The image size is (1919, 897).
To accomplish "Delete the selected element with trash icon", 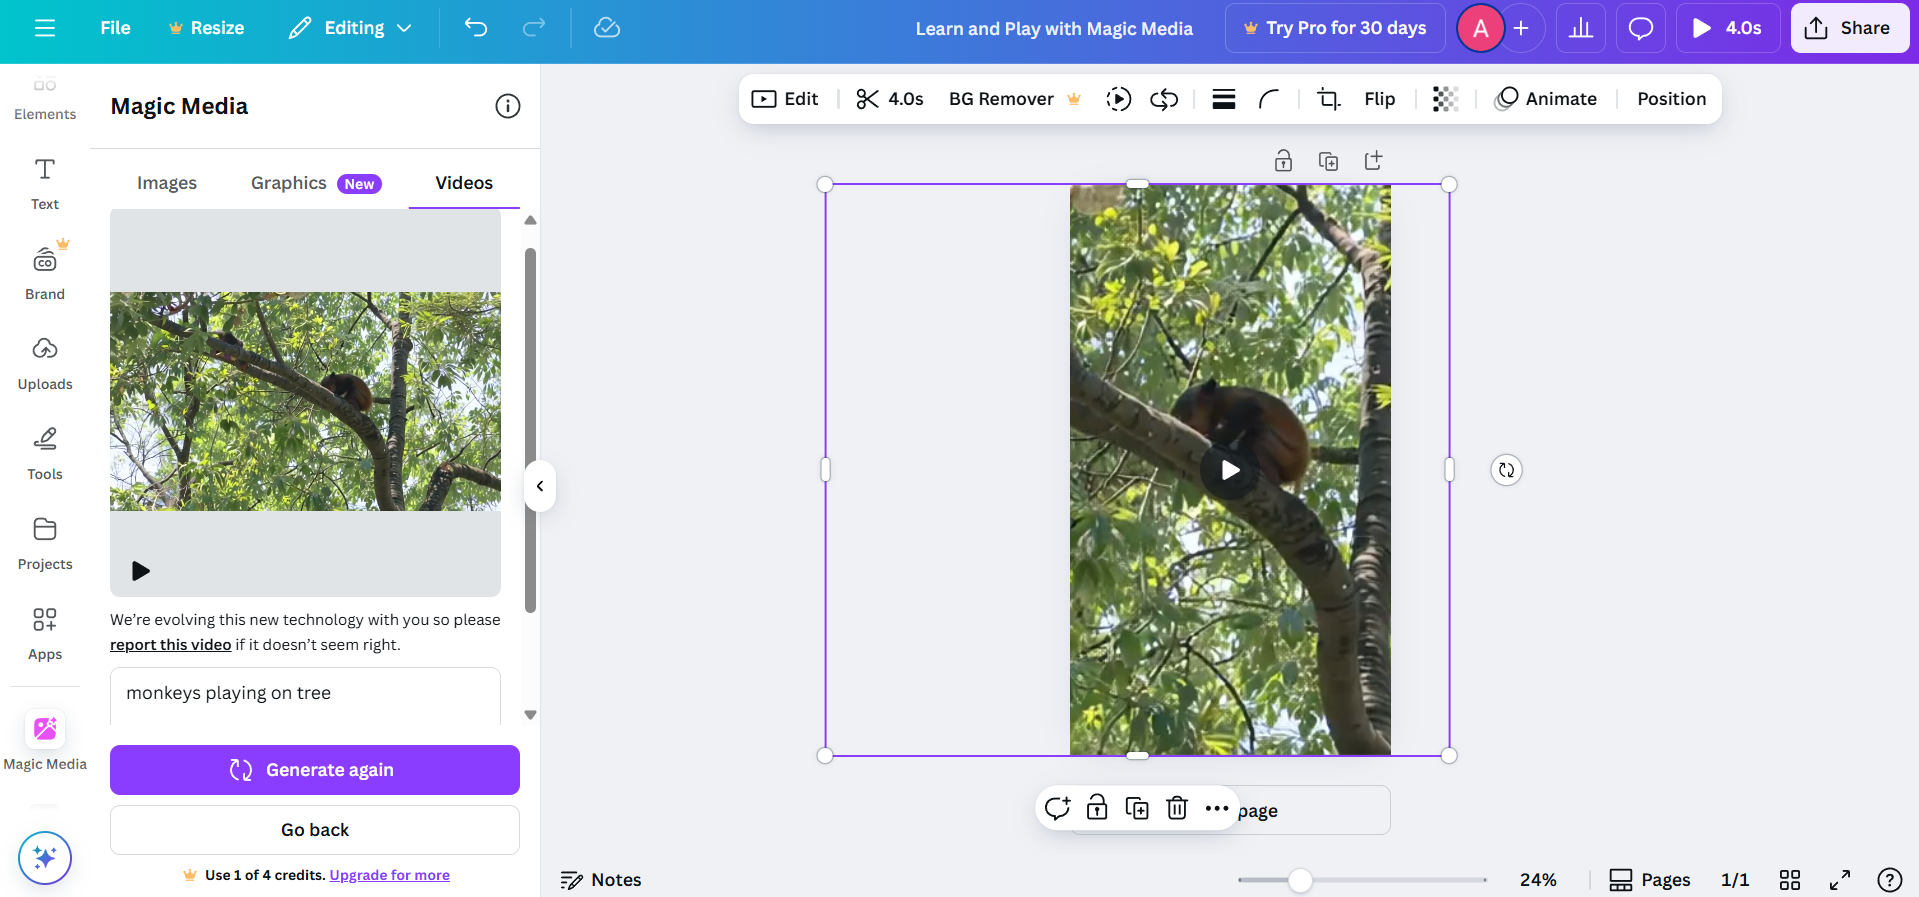I will (x=1177, y=808).
